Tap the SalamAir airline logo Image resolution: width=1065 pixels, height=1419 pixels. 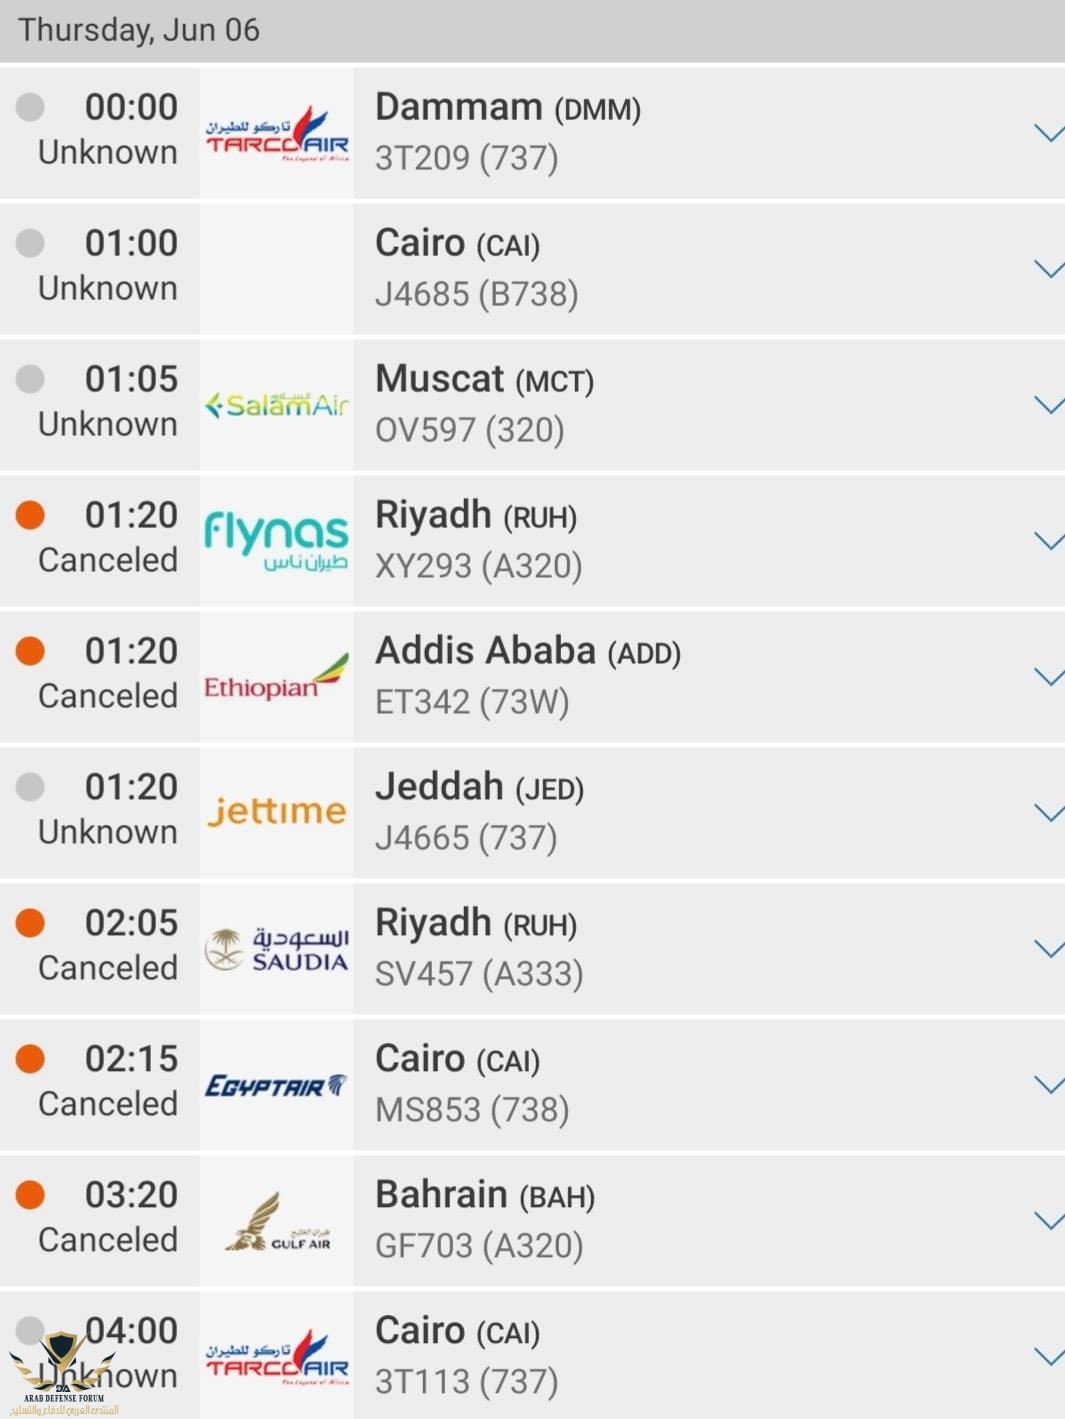[277, 405]
